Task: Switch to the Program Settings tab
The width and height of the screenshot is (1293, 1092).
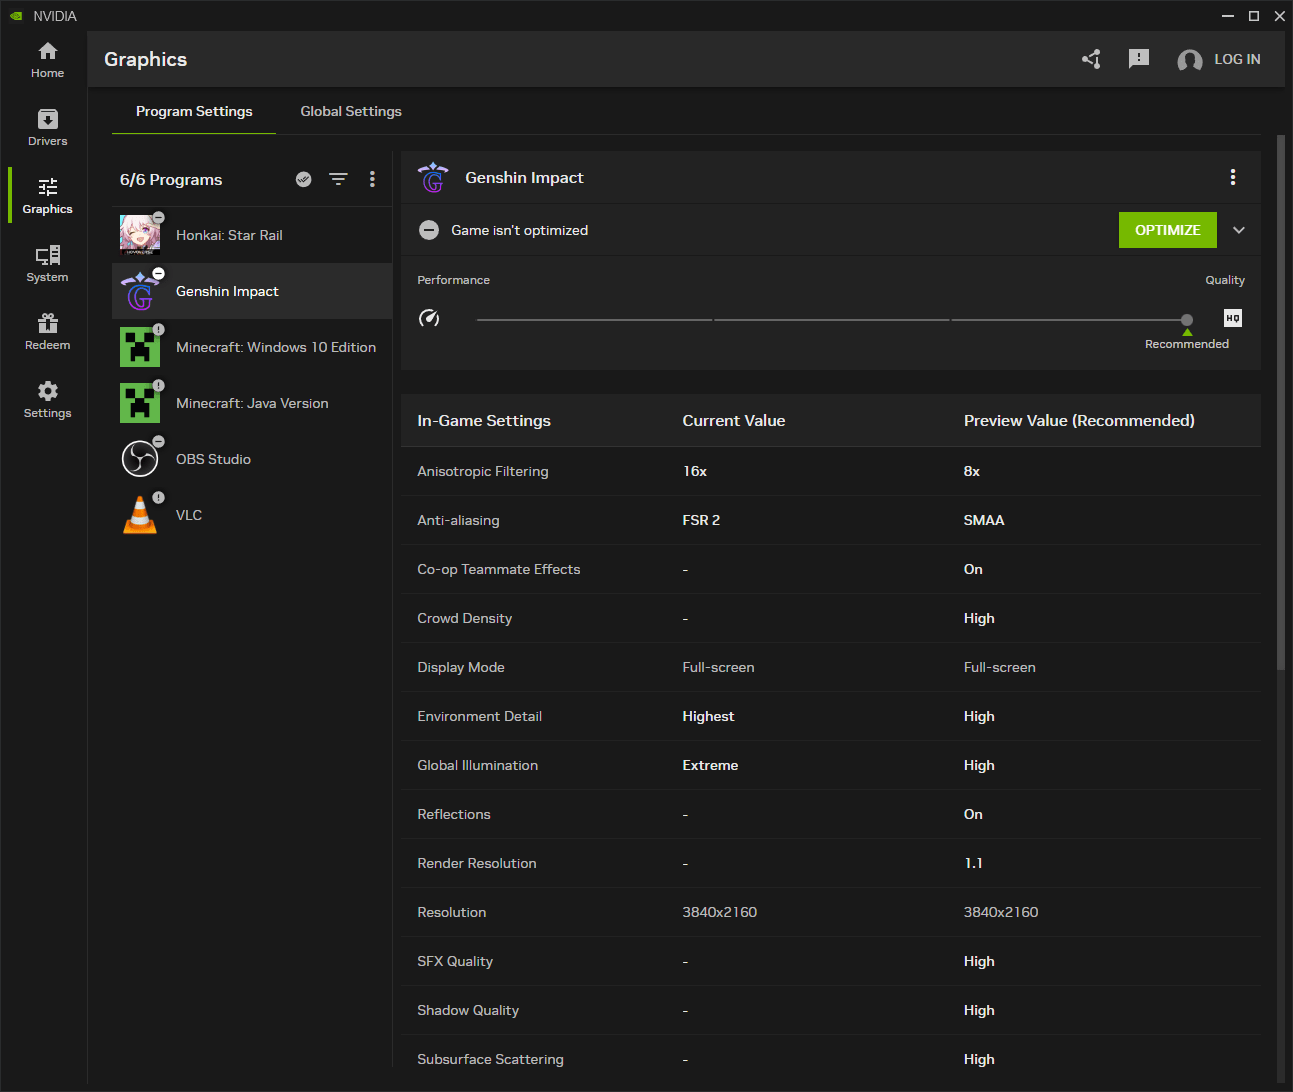Action: [x=194, y=111]
